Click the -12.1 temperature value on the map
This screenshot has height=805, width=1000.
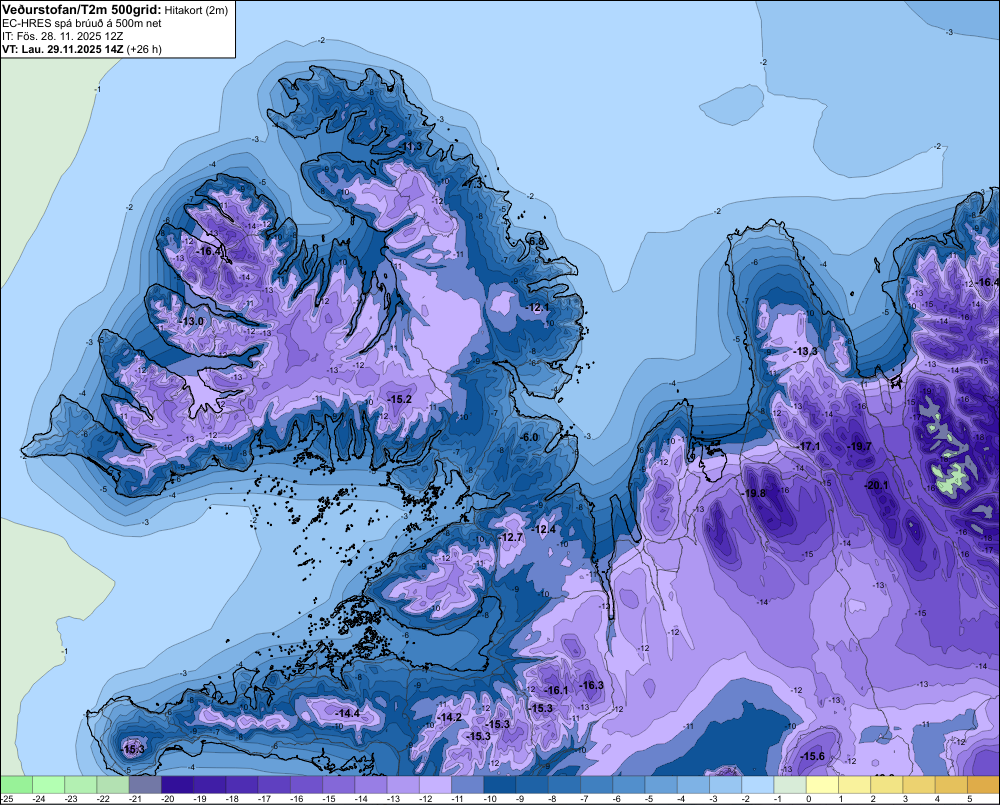click(x=538, y=307)
